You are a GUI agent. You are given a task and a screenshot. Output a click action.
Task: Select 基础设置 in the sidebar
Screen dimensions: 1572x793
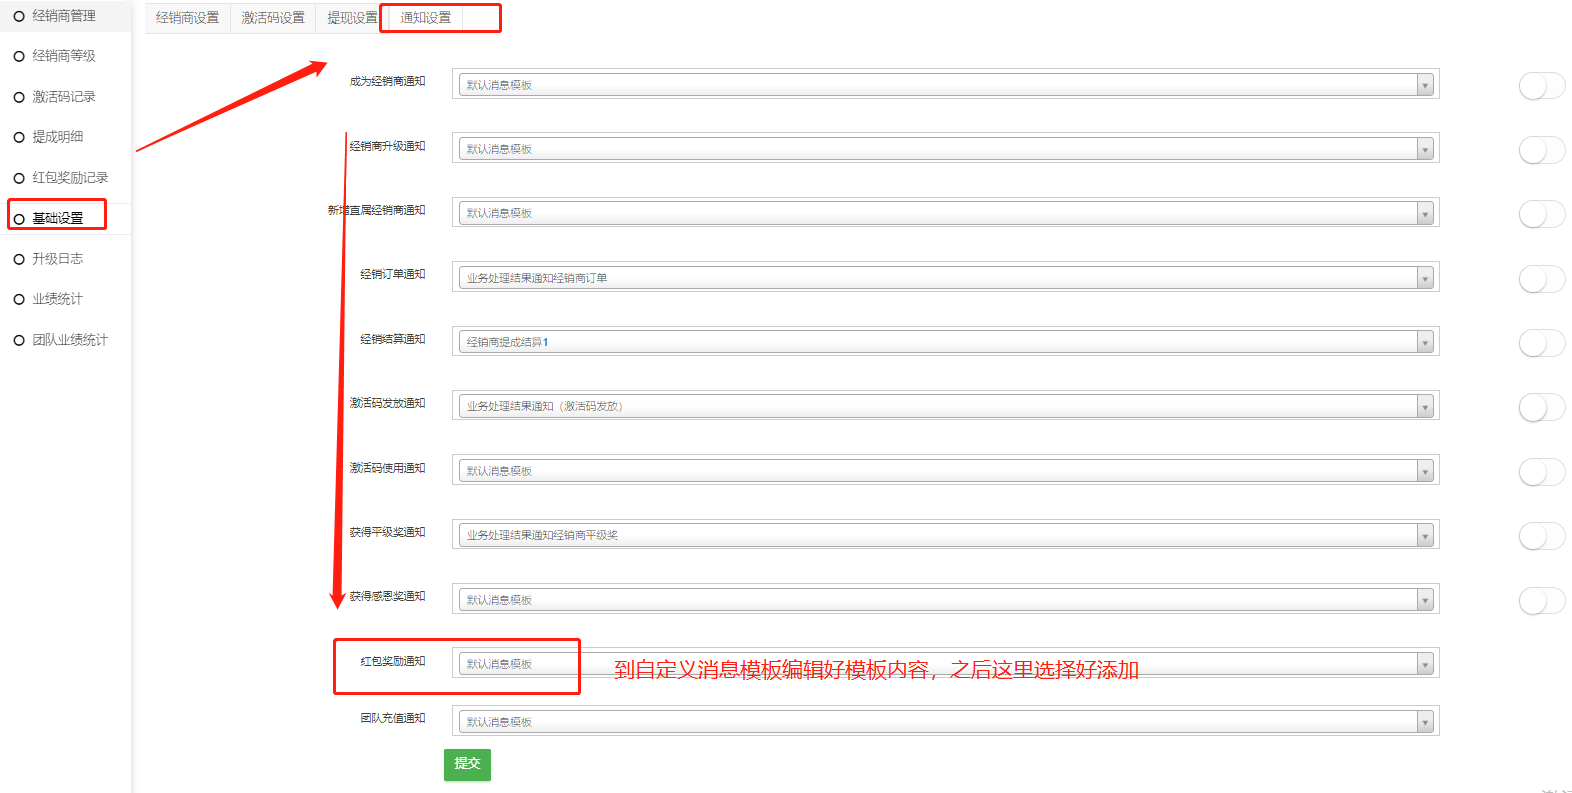point(57,218)
